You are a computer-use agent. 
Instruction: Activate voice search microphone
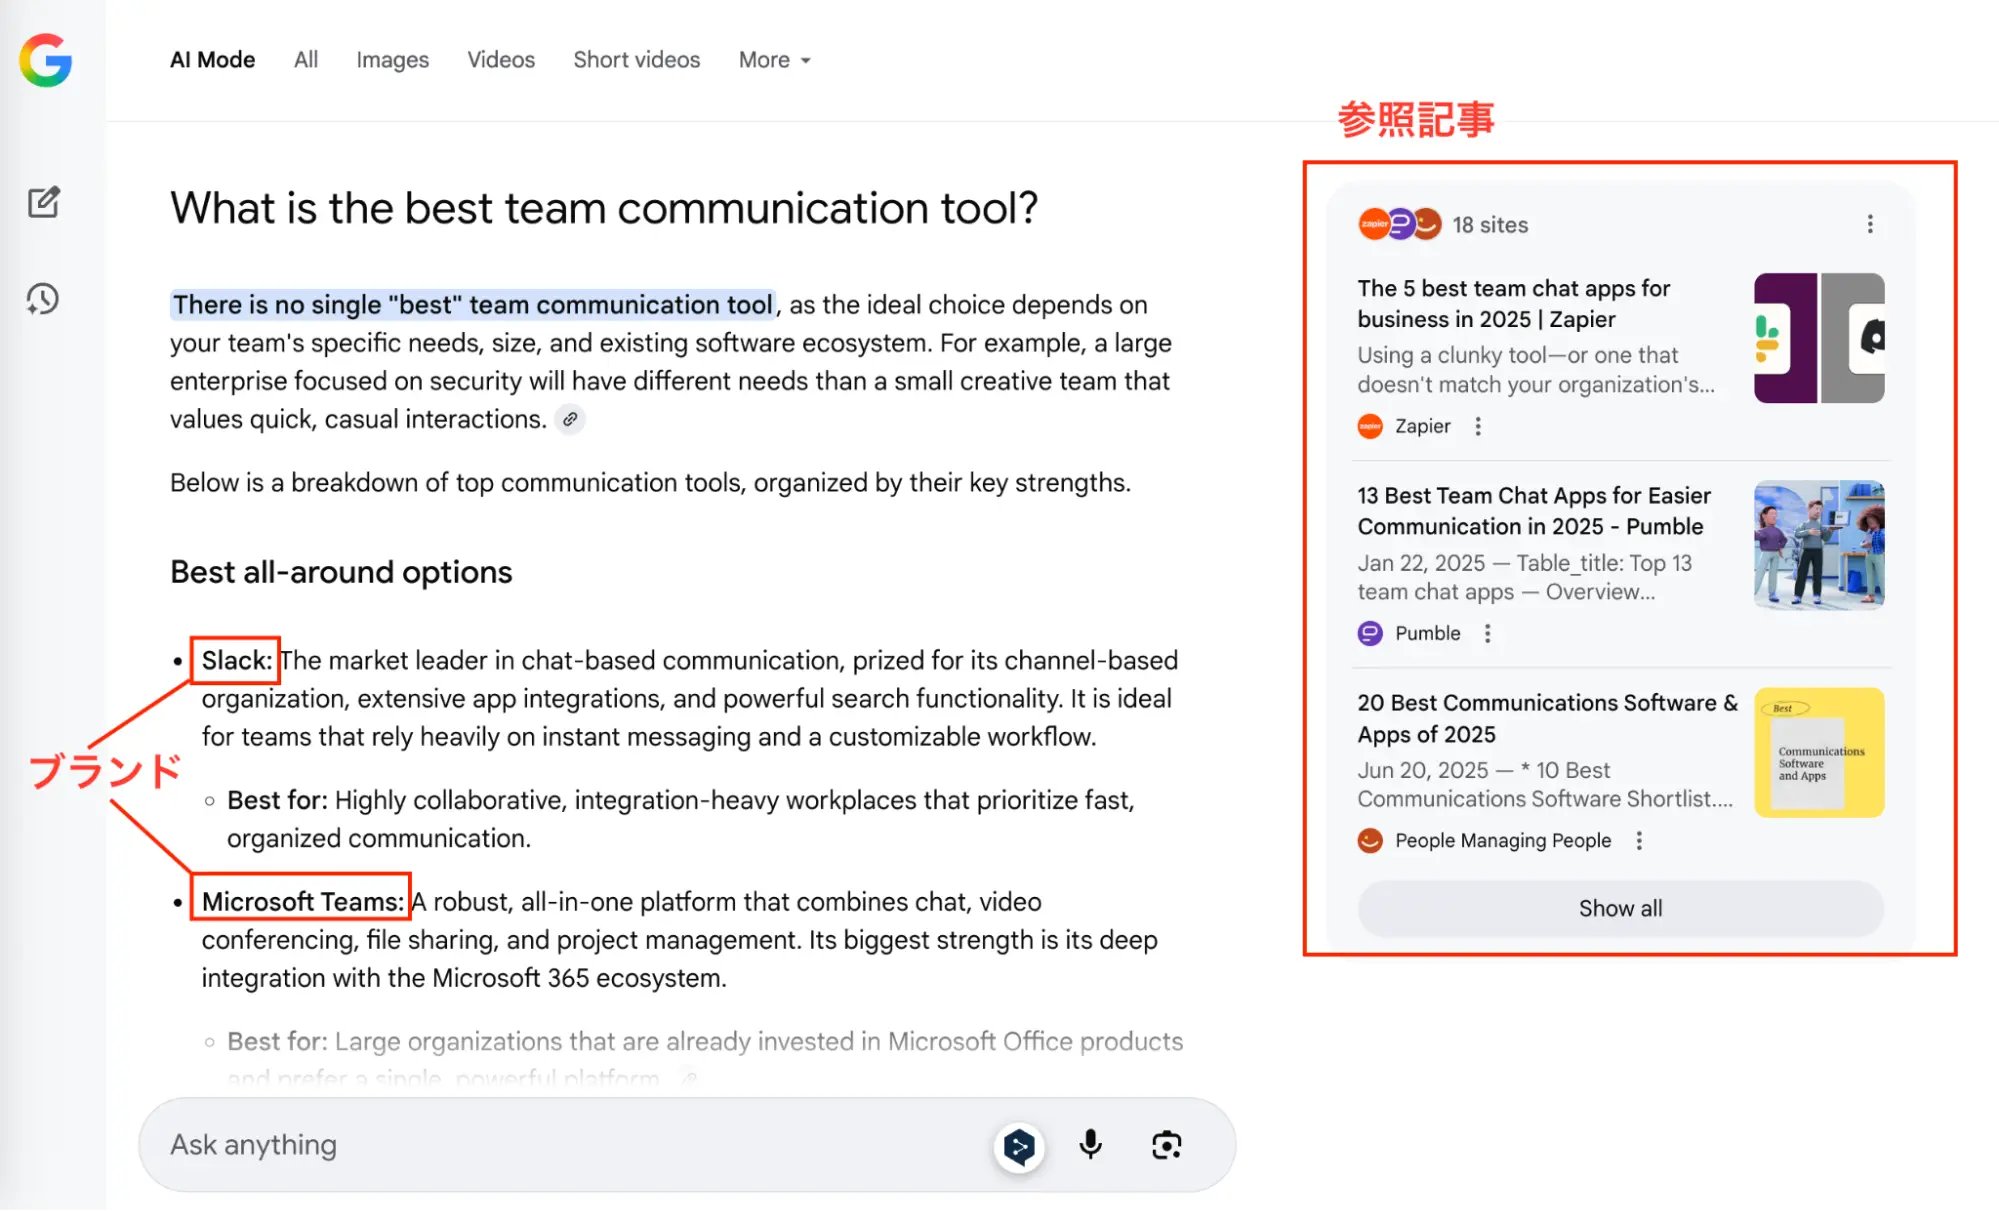pyautogui.click(x=1091, y=1145)
